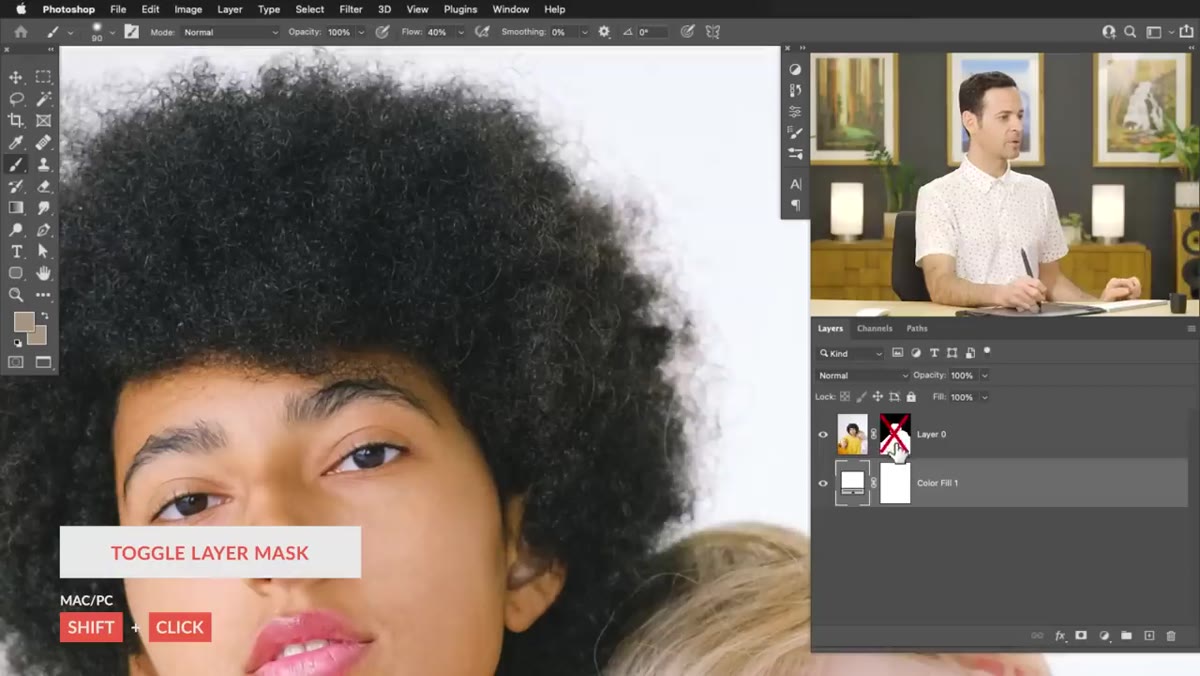This screenshot has width=1200, height=676.
Task: Open the Filter menu
Action: [351, 9]
